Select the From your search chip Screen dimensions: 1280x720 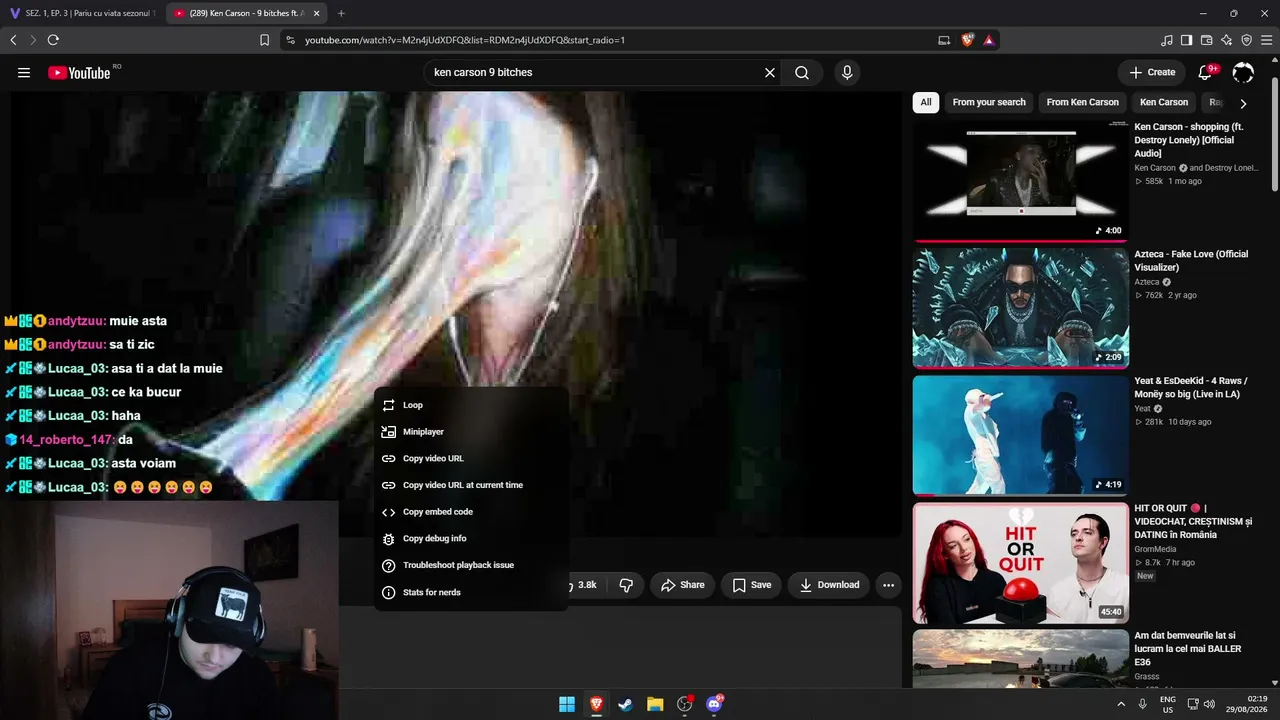click(989, 102)
